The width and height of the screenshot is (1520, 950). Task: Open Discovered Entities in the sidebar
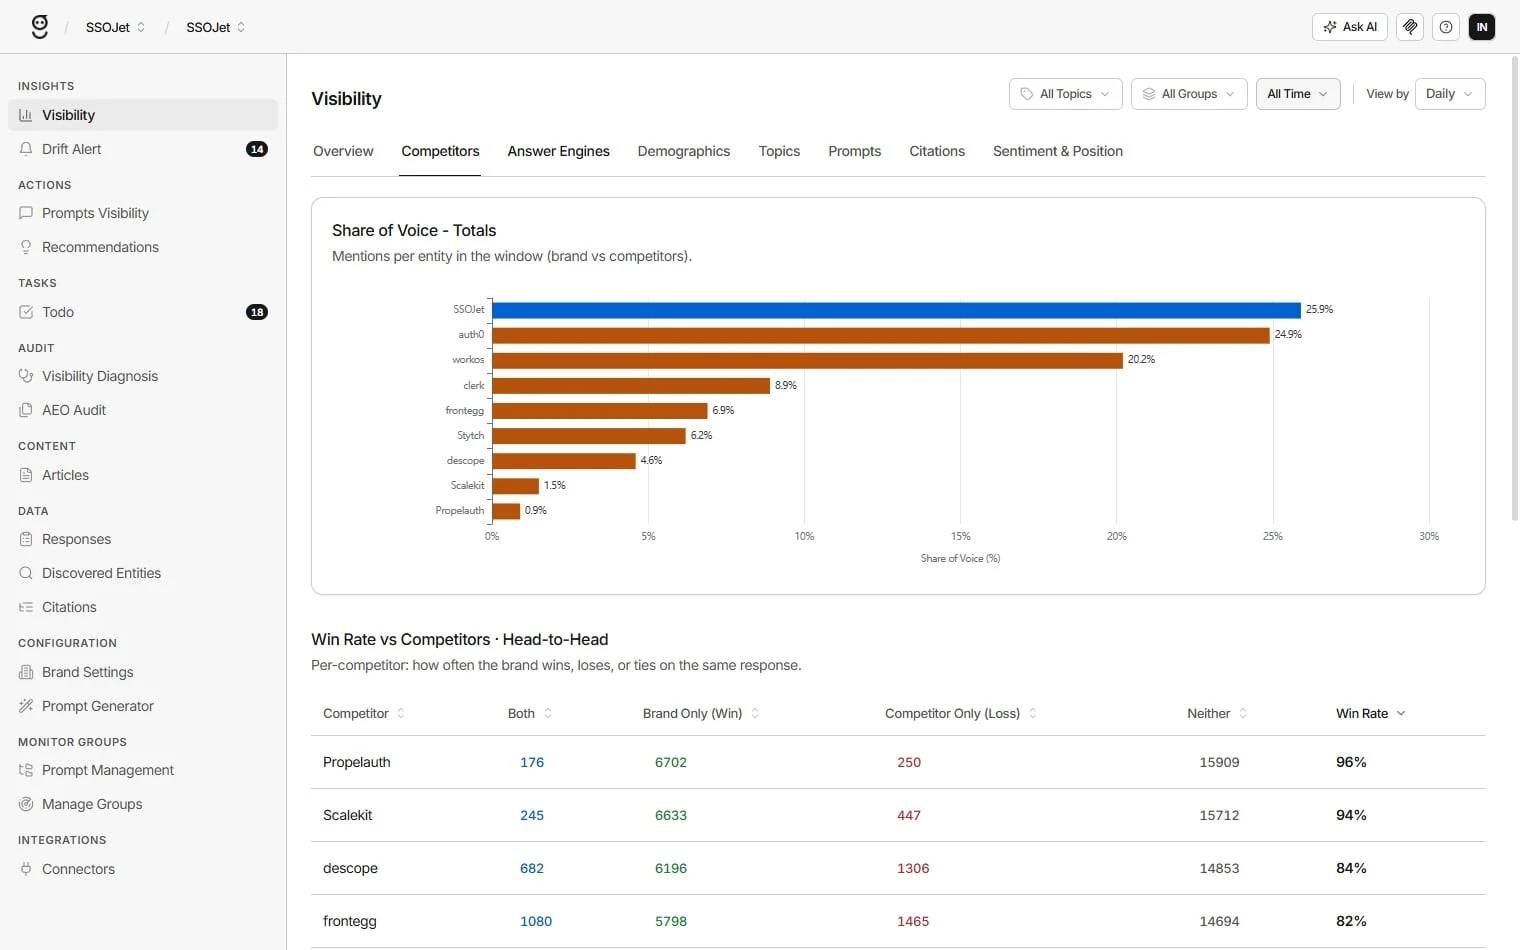143,573
